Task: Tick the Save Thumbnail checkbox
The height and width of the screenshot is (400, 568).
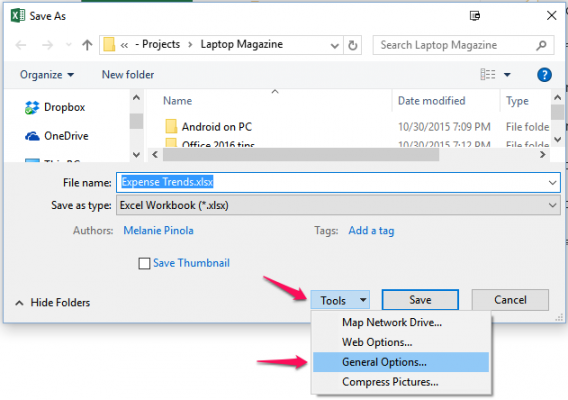Action: [x=144, y=263]
